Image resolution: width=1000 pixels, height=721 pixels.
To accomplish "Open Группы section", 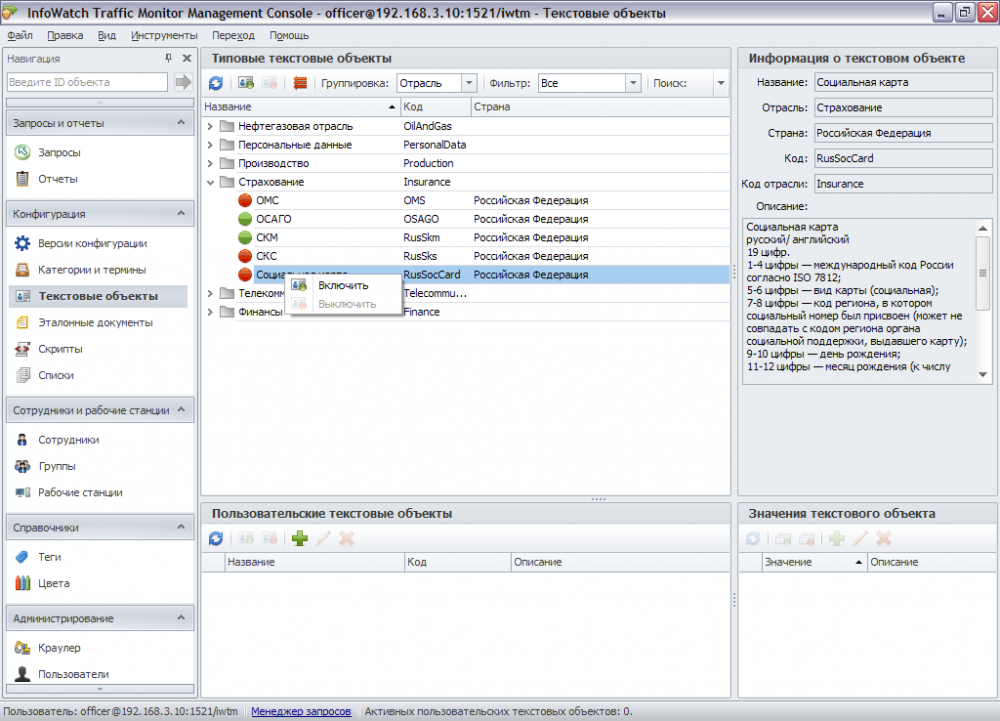I will pyautogui.click(x=57, y=466).
